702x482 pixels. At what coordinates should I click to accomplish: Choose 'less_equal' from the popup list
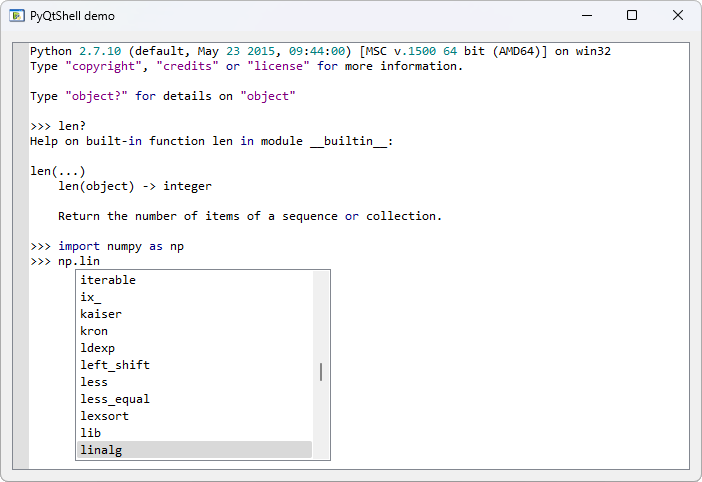[x=115, y=399]
